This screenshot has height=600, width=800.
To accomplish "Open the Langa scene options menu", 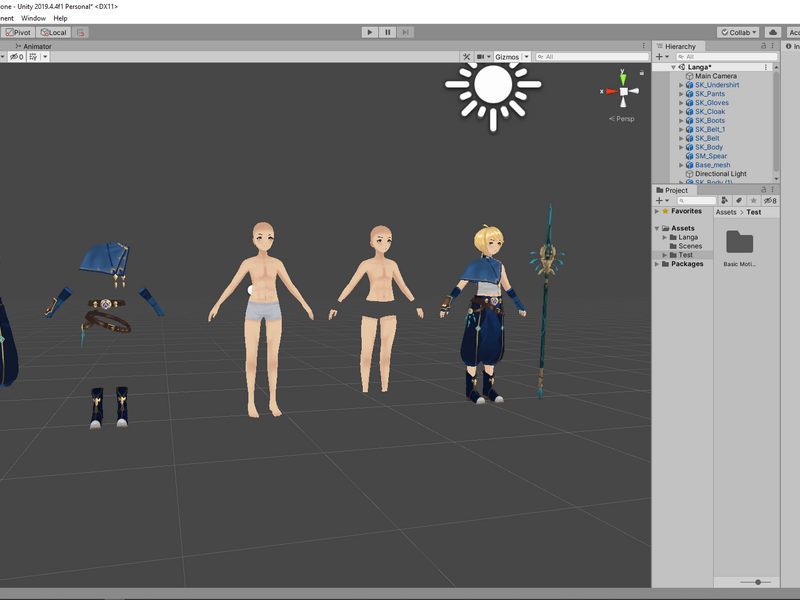I will coord(766,67).
